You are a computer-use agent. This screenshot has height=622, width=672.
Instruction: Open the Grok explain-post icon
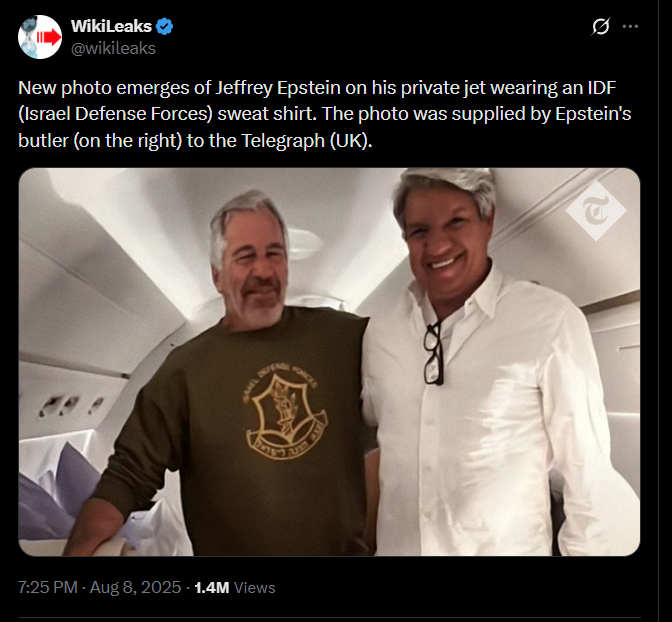(x=600, y=27)
